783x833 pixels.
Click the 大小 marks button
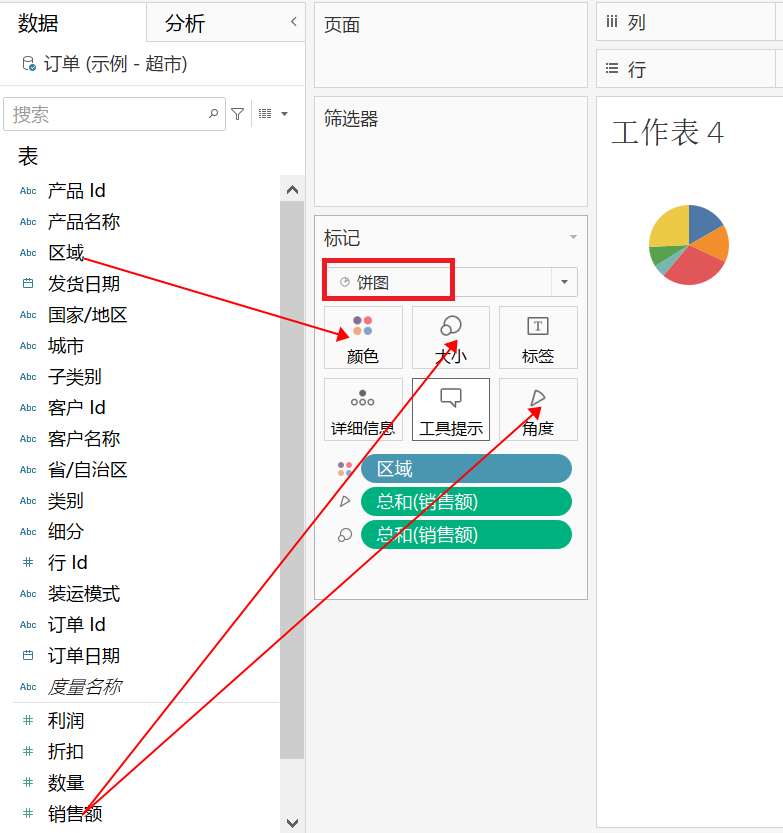point(451,338)
